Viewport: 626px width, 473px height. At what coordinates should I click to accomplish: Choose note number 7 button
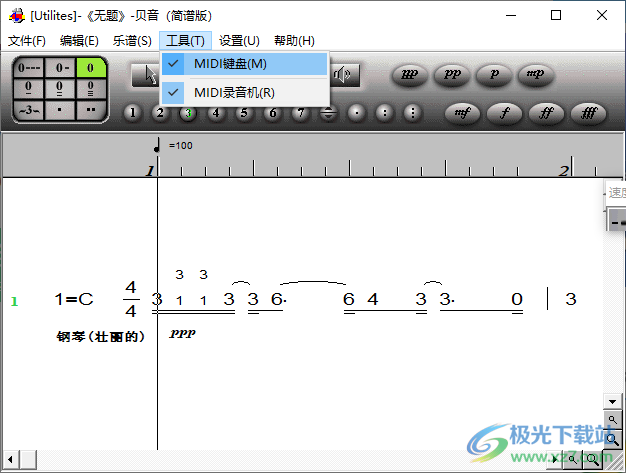click(300, 113)
